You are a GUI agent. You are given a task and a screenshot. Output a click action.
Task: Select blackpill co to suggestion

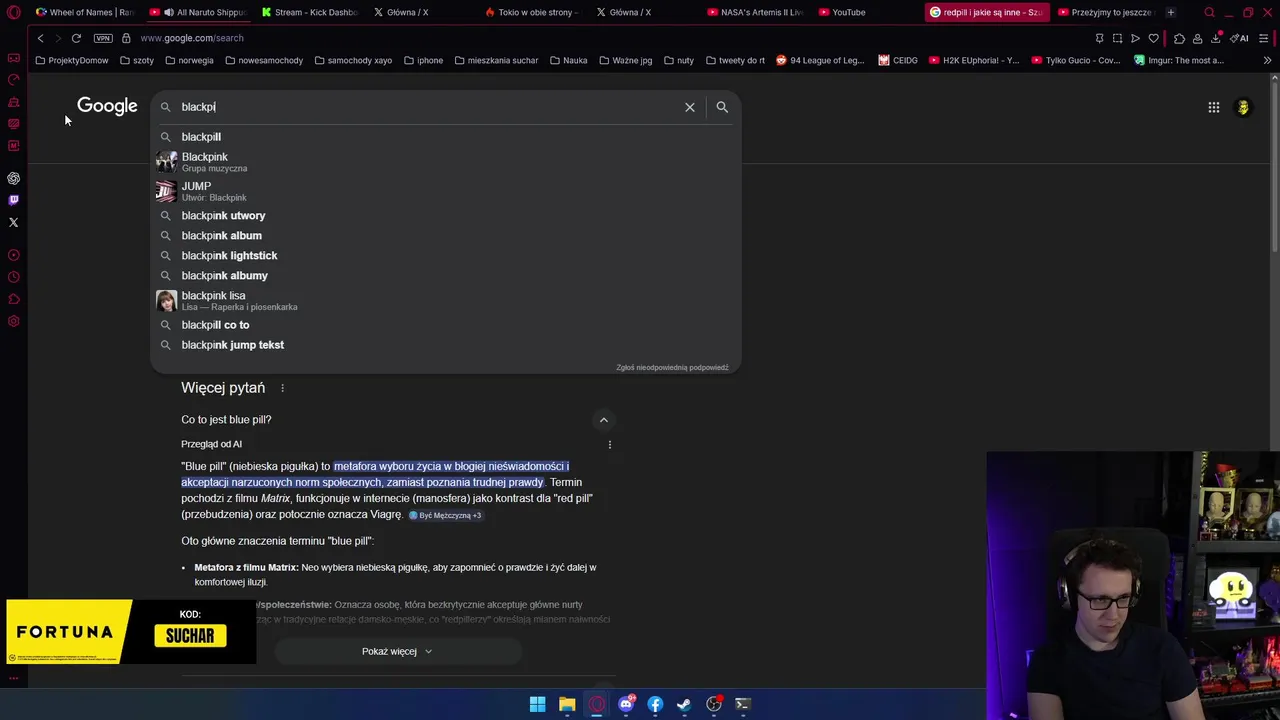coord(445,325)
